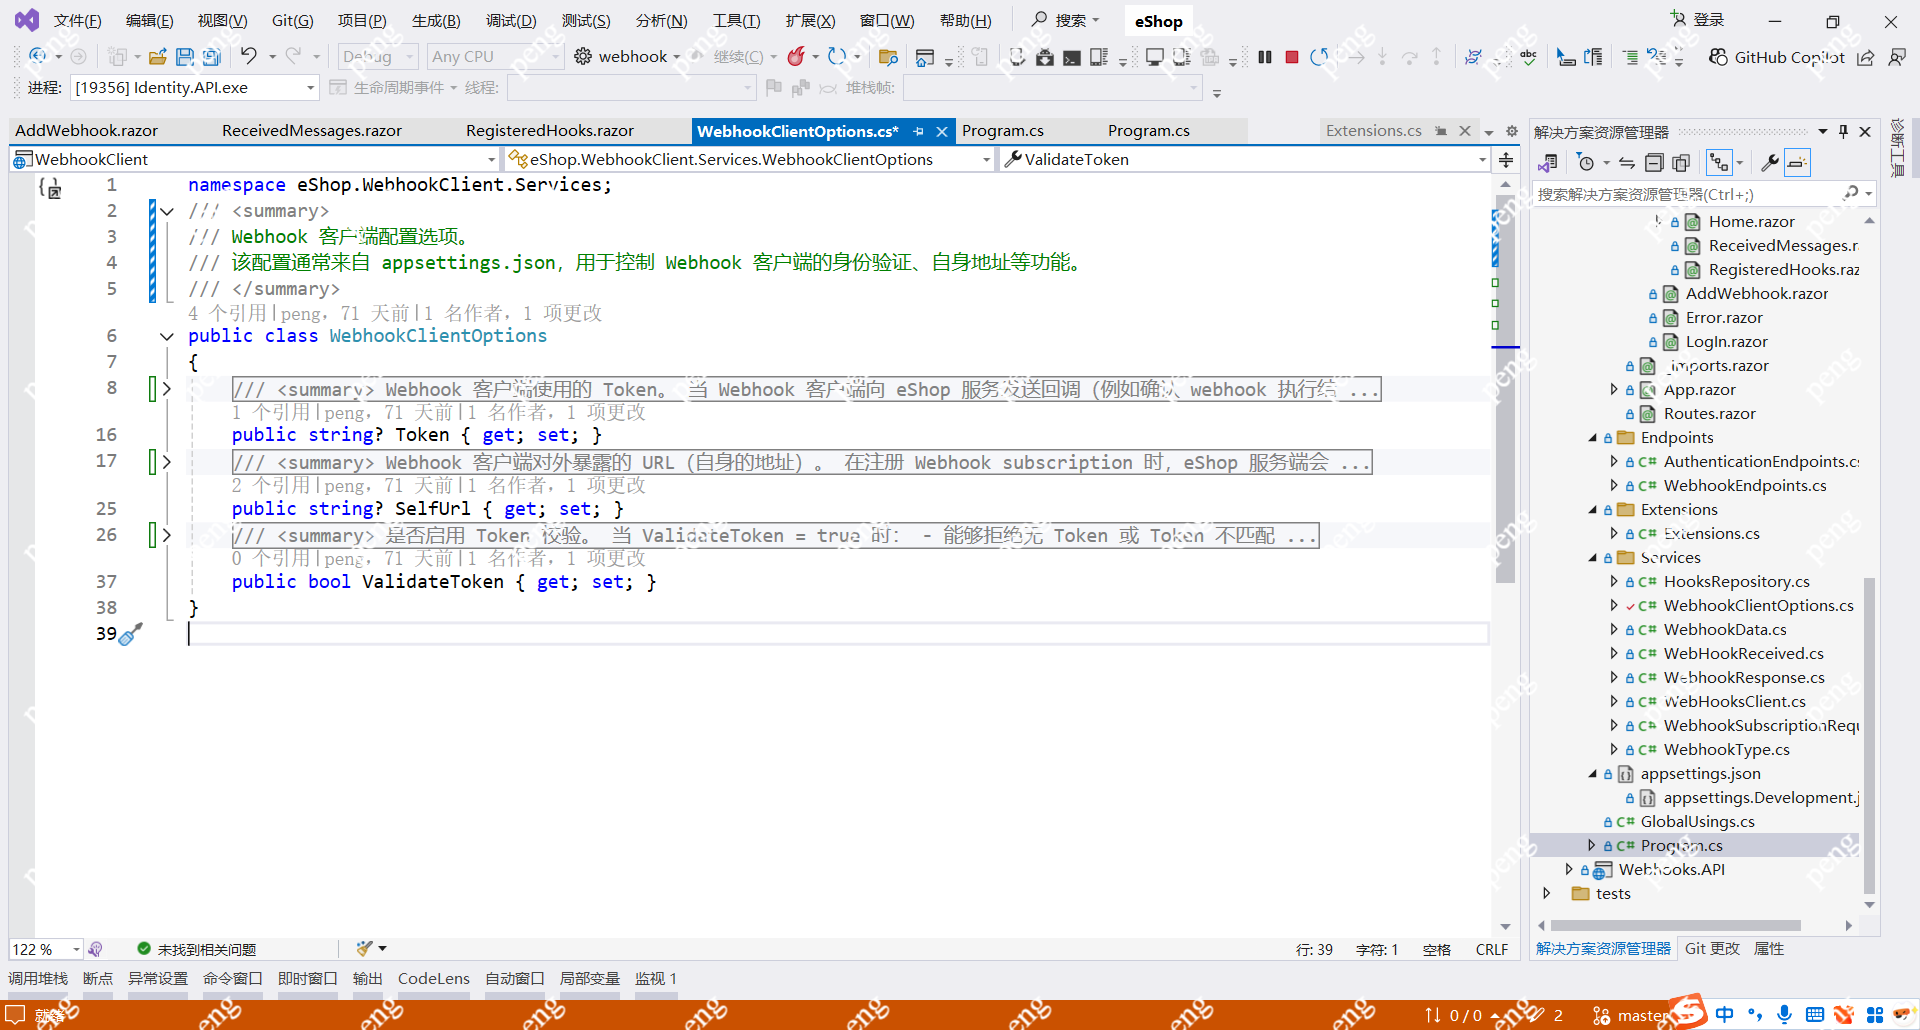Click the code cleanup broom icon

tap(364, 948)
